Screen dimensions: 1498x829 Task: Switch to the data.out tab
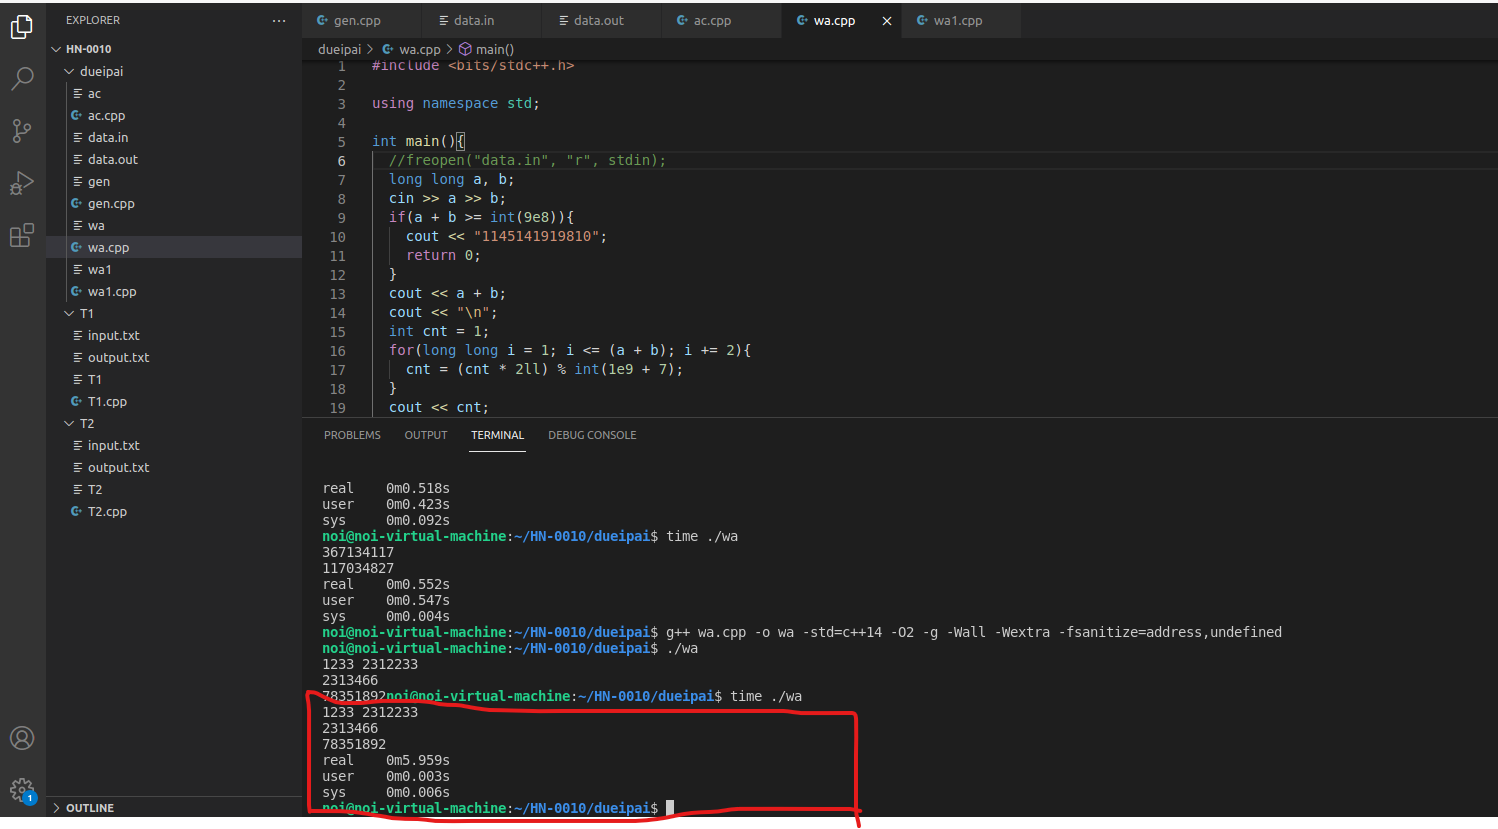(x=601, y=20)
